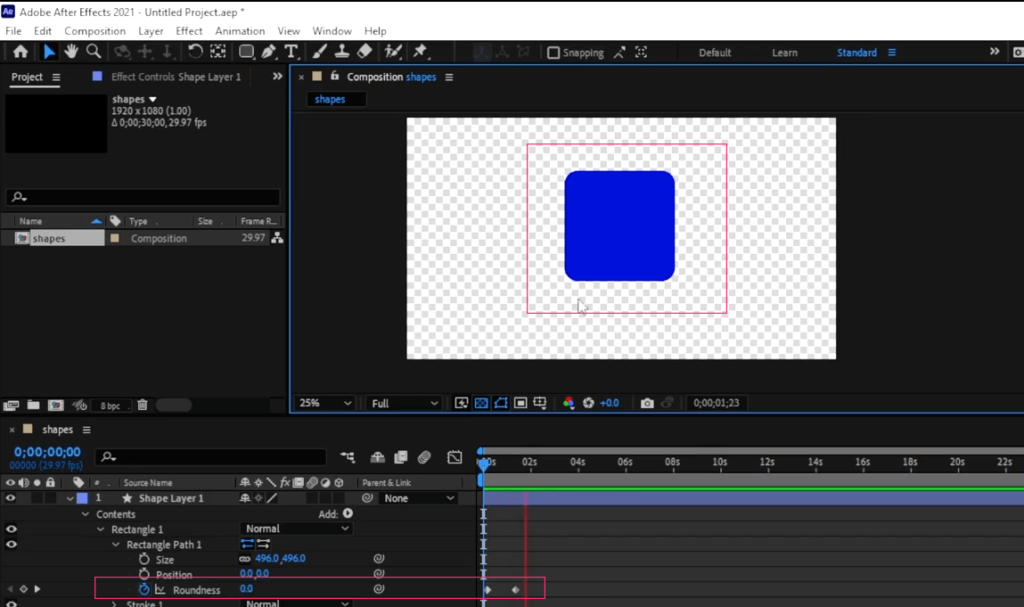This screenshot has height=607, width=1024.
Task: Open the Learn workspace
Action: click(785, 52)
